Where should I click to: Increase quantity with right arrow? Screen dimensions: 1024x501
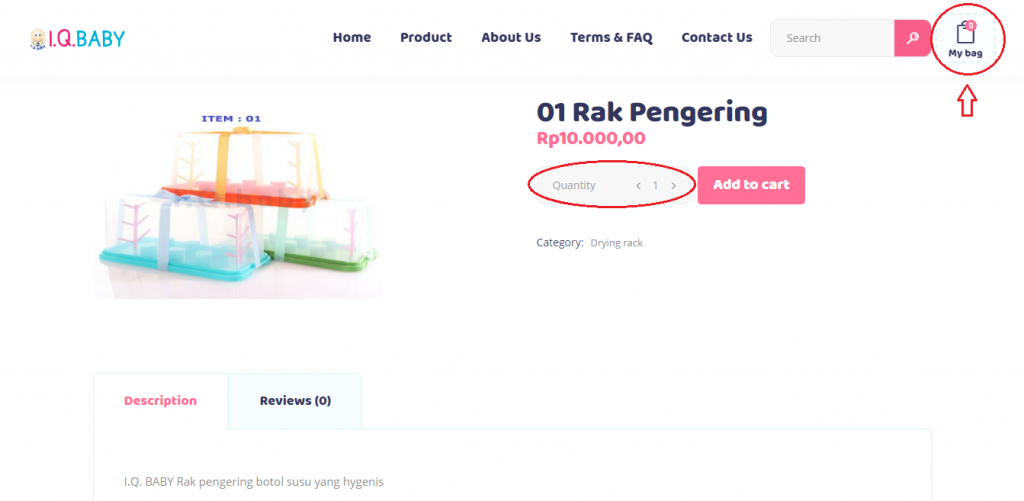click(674, 186)
